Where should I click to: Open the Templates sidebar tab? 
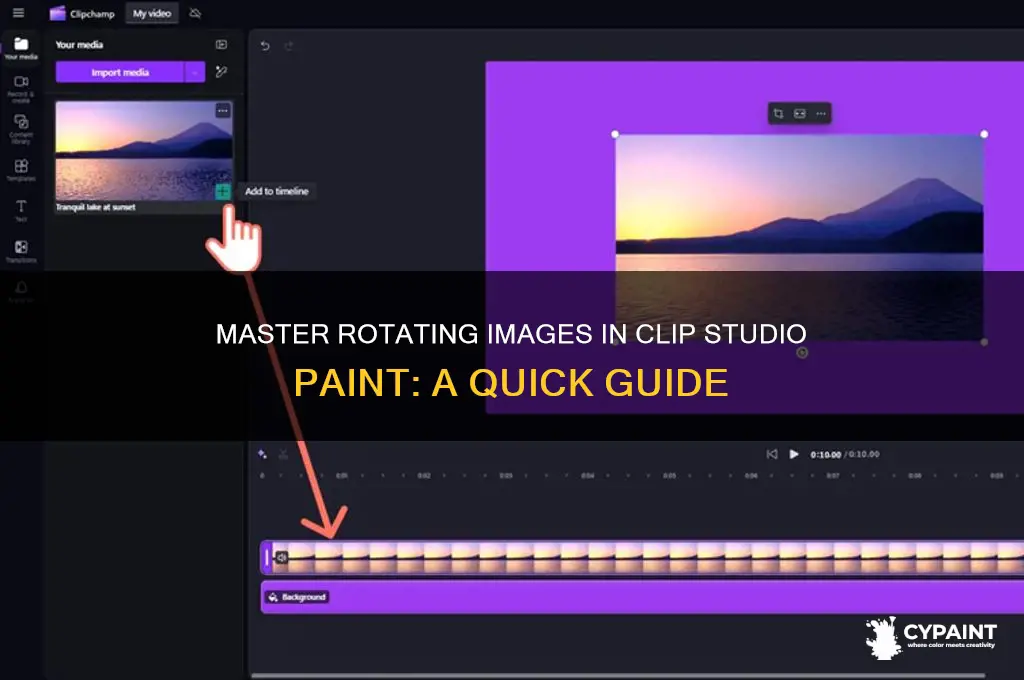21,170
